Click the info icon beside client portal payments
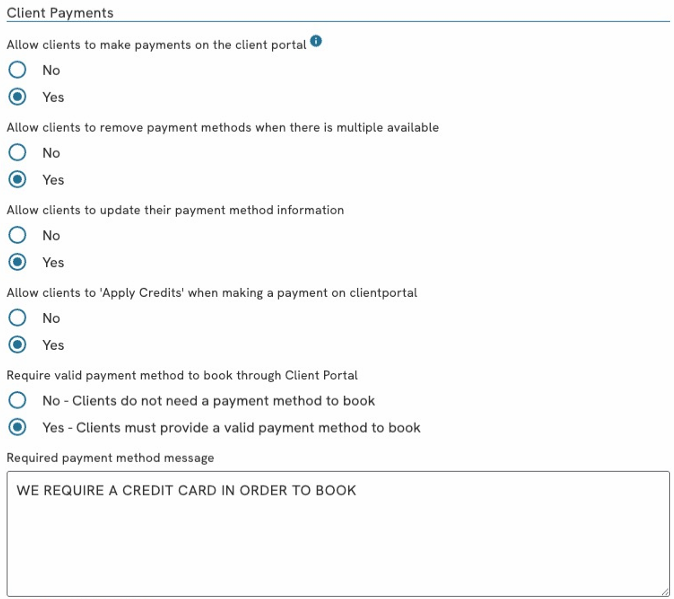Screen dimensions: 674x599 [x=316, y=42]
